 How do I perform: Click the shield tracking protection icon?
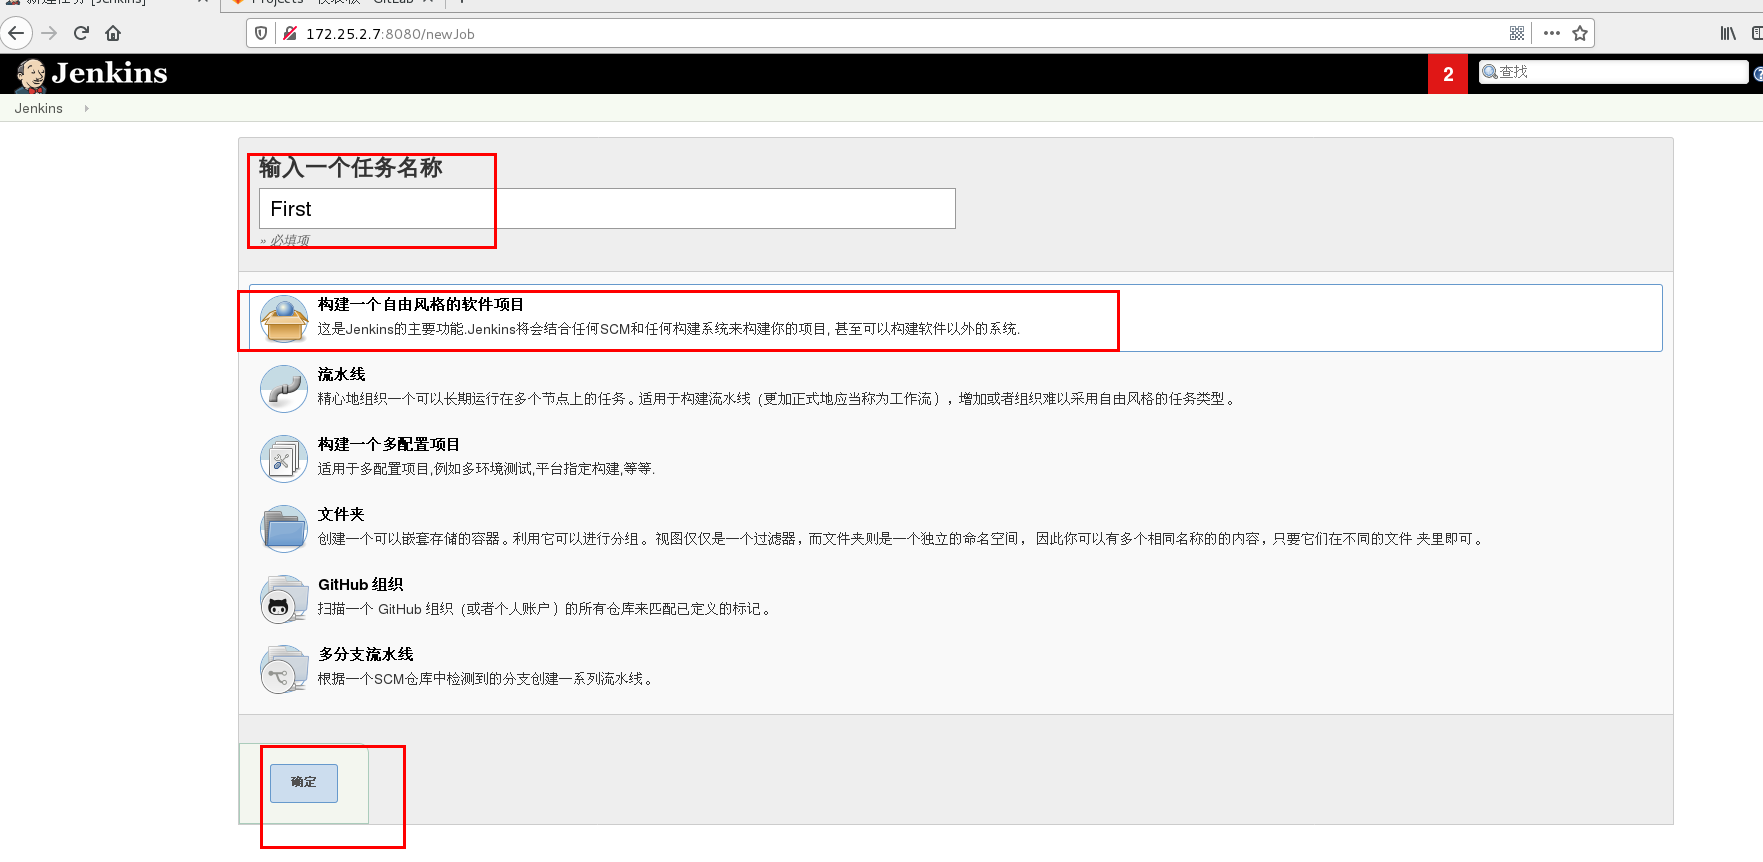tap(261, 33)
